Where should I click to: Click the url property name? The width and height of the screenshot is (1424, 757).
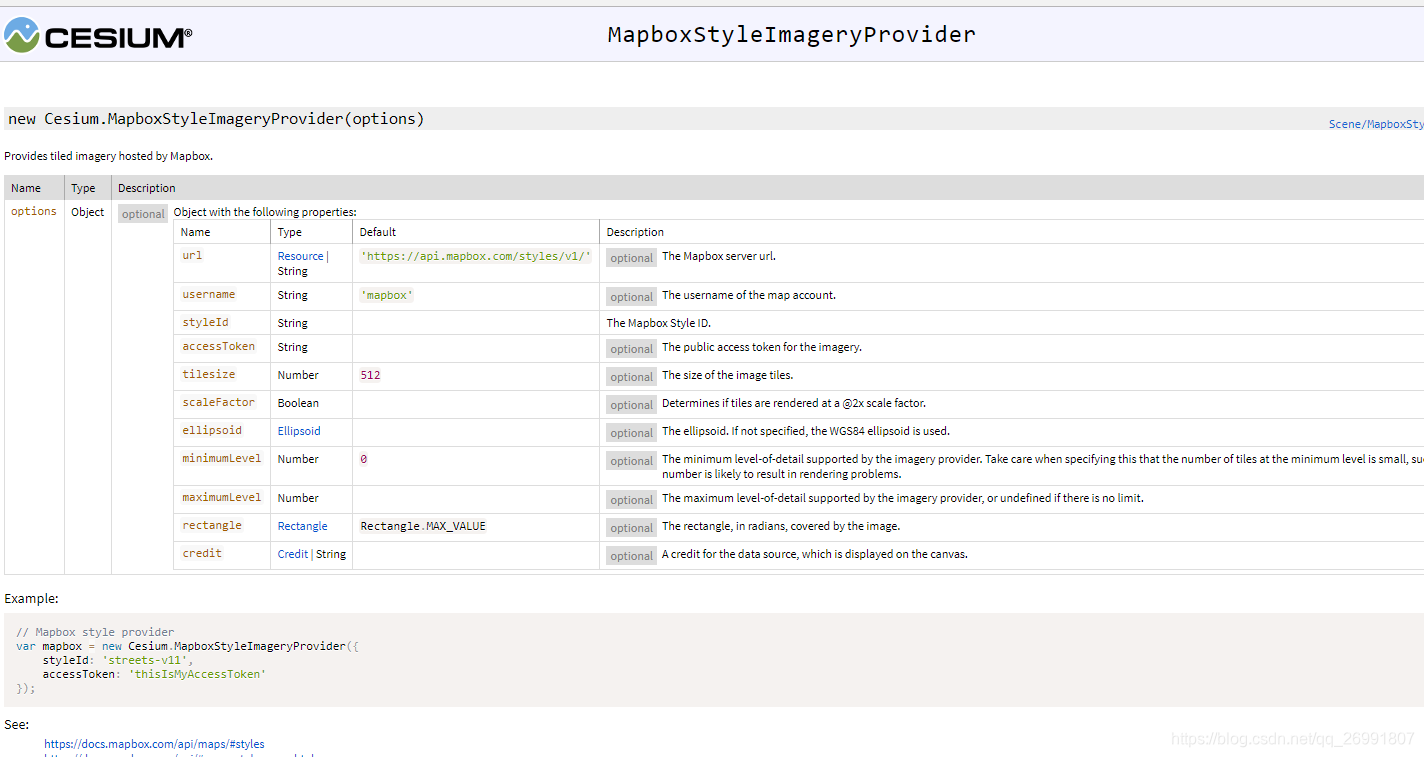coord(192,256)
